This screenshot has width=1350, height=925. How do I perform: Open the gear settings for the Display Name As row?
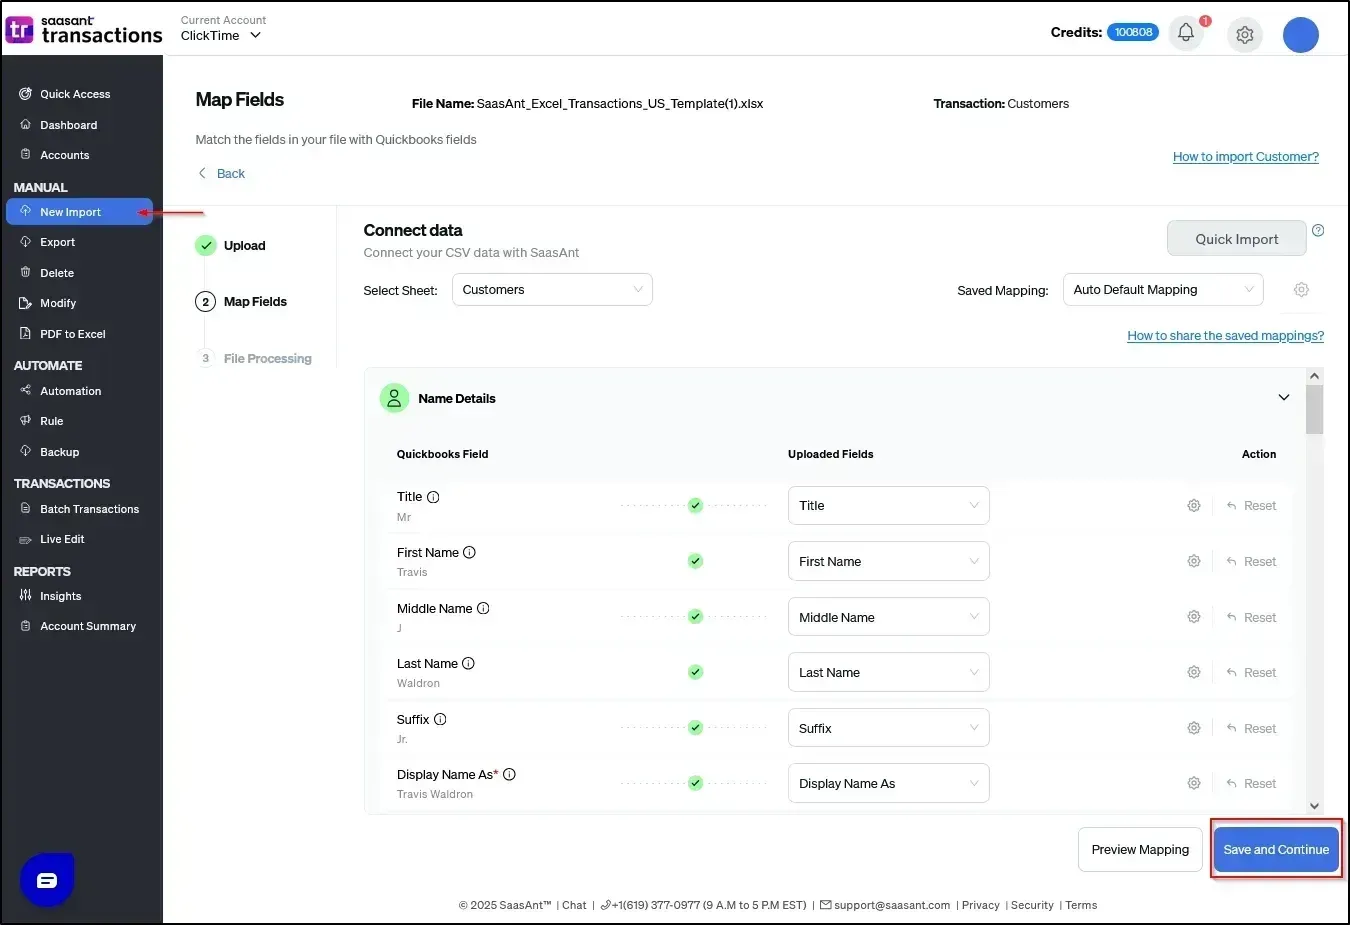1194,784
